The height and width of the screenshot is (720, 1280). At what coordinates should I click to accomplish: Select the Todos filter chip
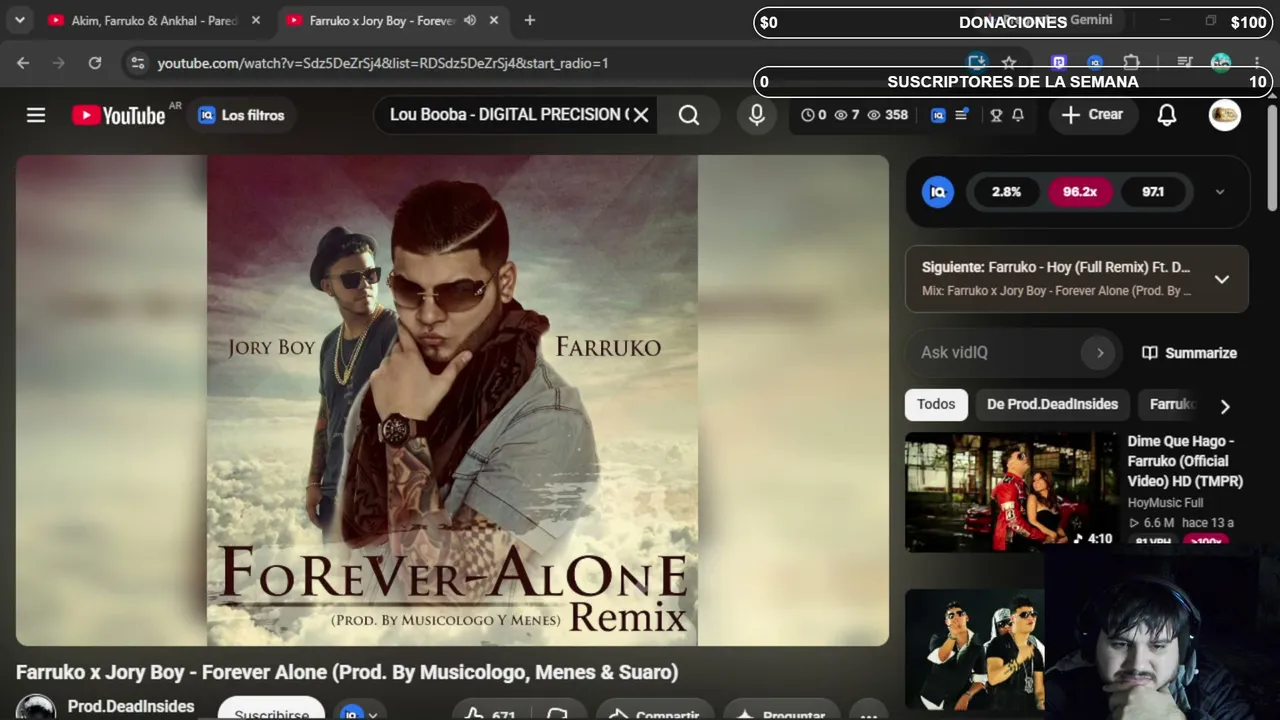pos(936,404)
